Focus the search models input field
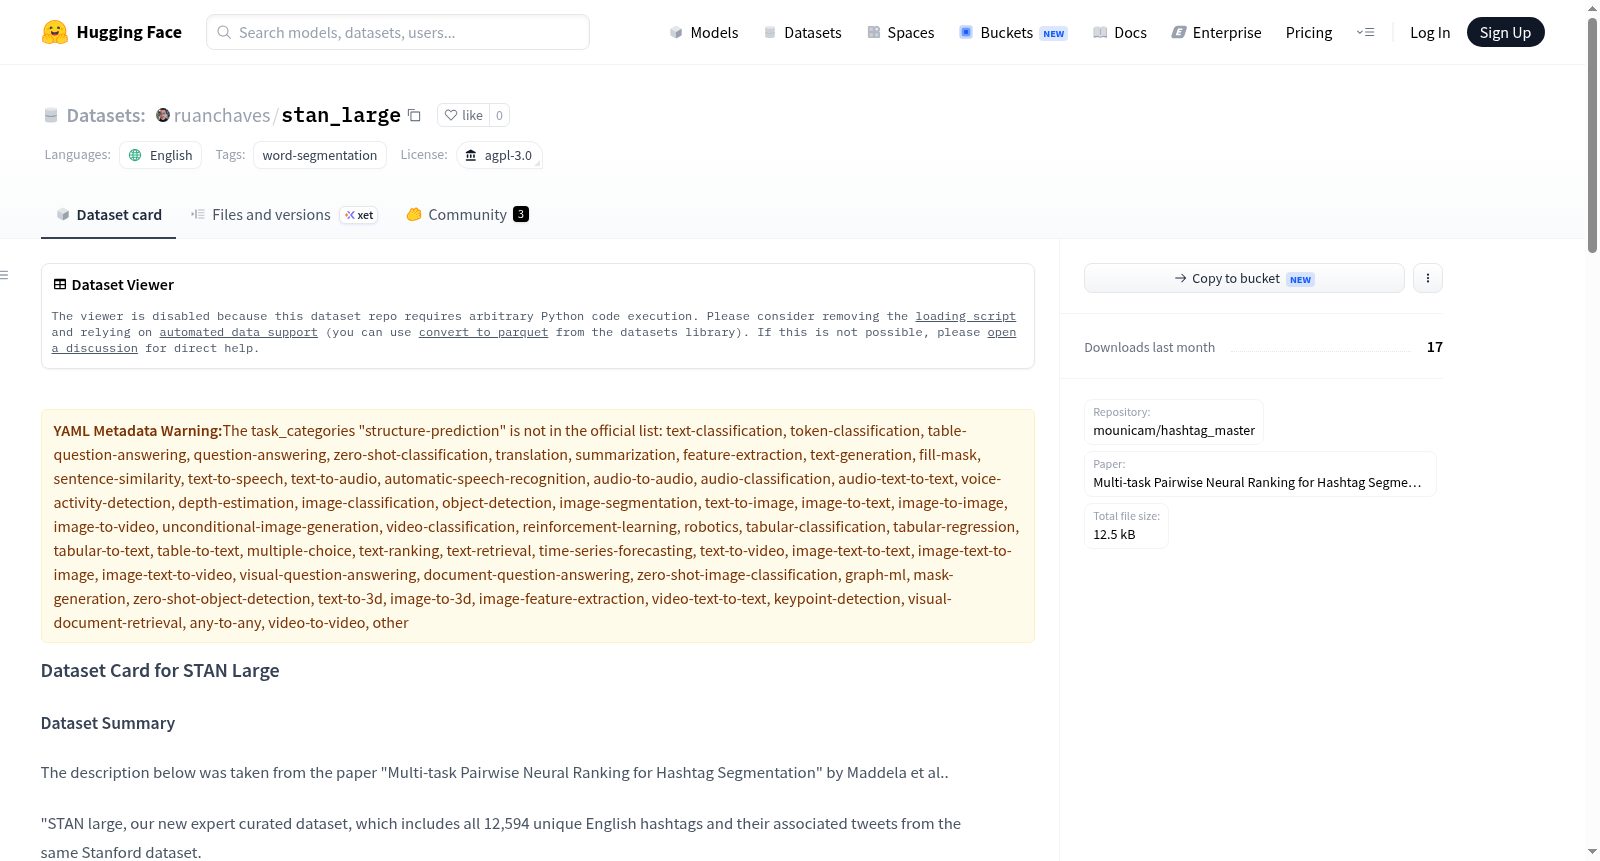This screenshot has height=861, width=1600. 398,32
